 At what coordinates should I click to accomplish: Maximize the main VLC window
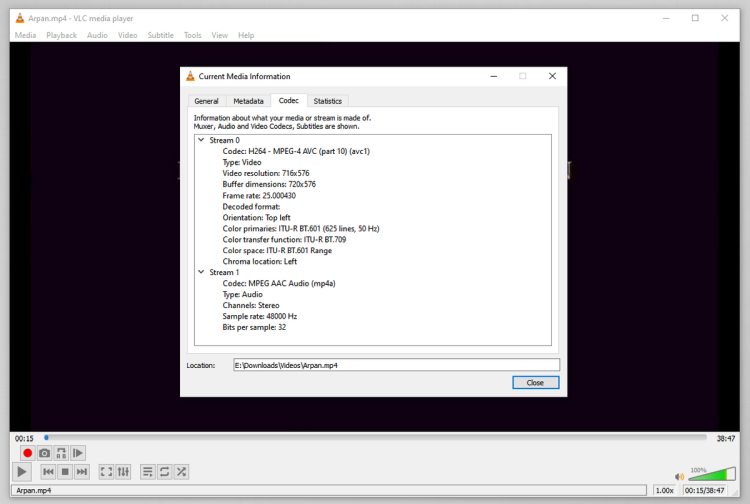[x=695, y=18]
